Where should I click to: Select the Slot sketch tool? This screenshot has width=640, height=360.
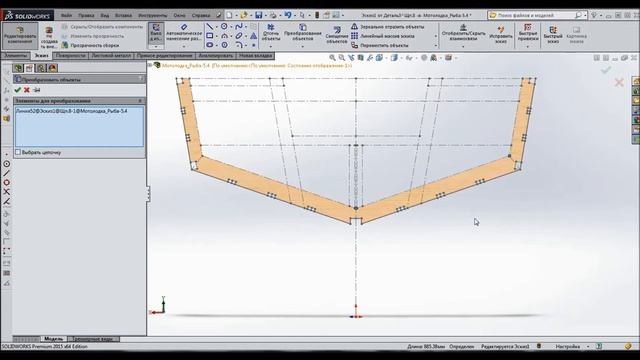[x=210, y=45]
